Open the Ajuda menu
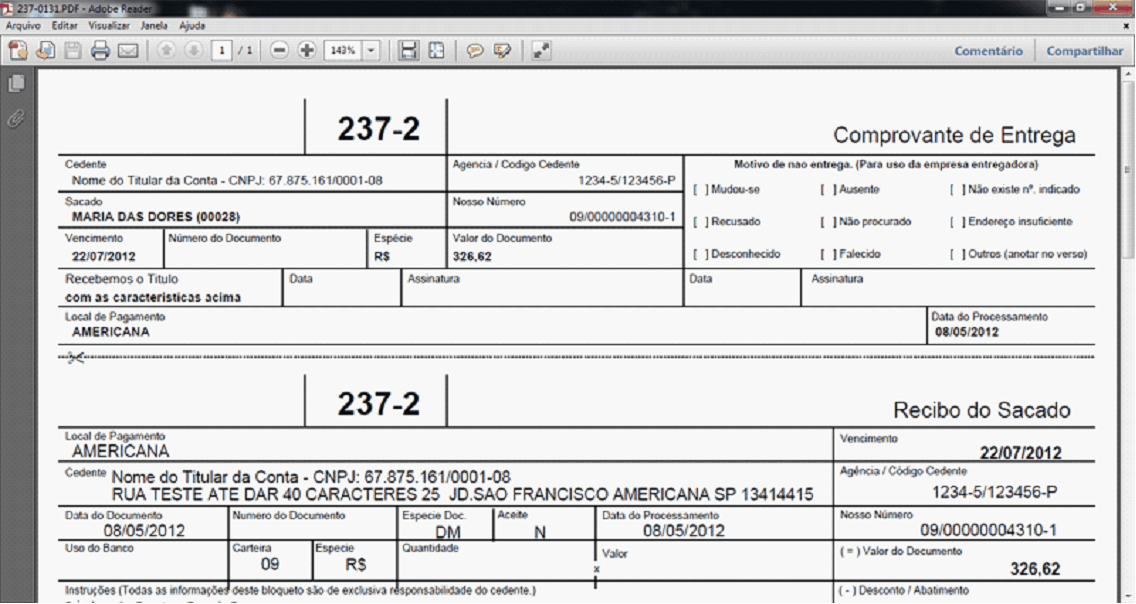 [x=191, y=25]
